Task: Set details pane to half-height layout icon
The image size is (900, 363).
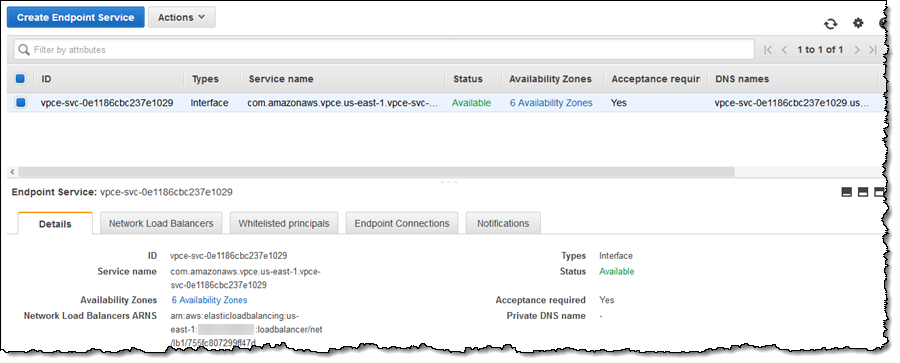Action: pos(863,192)
